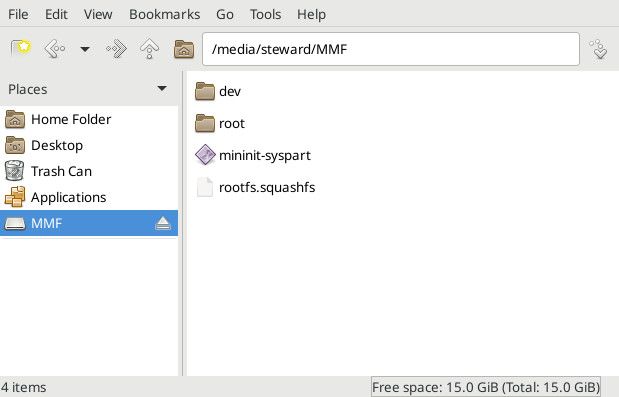Viewport: 619px width, 397px height.
Task: Click the root folder name
Action: 232,124
